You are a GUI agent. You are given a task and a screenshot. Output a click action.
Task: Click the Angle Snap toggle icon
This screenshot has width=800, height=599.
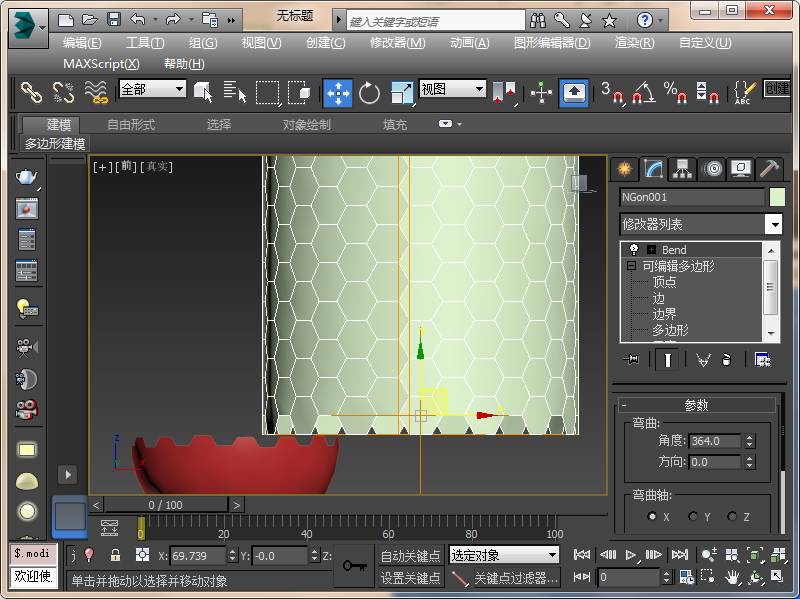643,92
